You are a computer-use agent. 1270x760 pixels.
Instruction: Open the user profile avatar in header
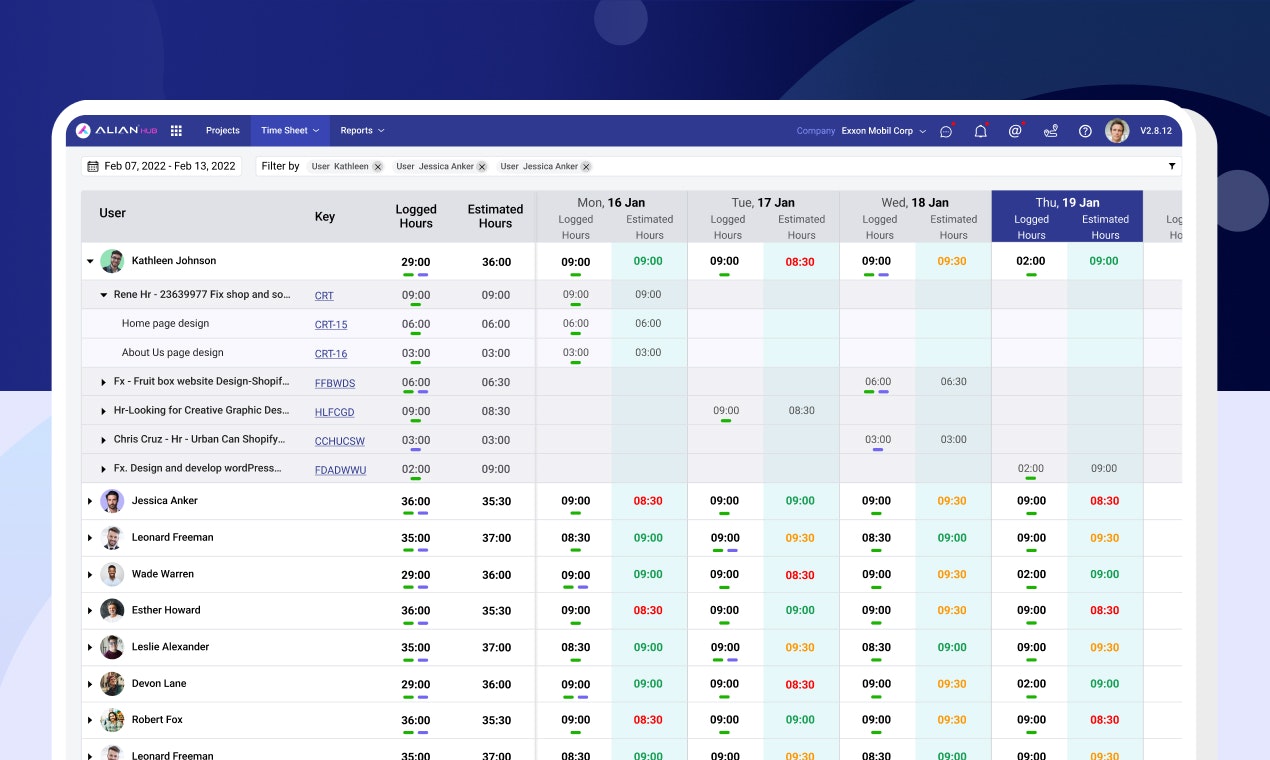point(1117,131)
